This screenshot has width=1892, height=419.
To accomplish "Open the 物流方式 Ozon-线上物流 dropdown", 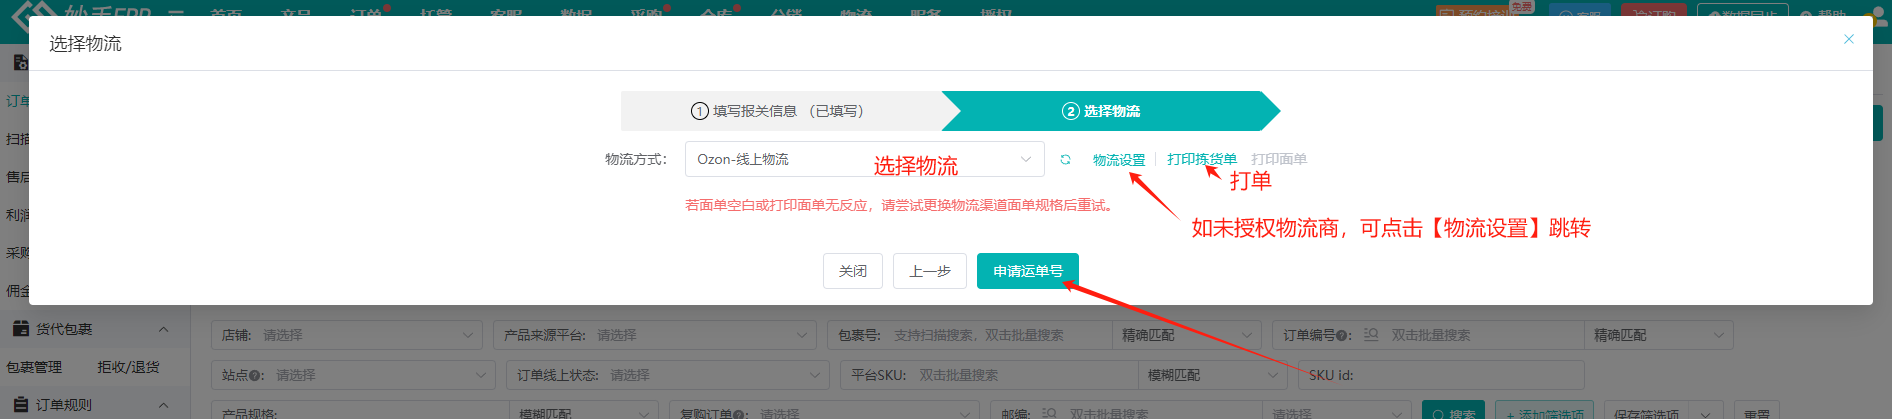I will pyautogui.click(x=864, y=159).
